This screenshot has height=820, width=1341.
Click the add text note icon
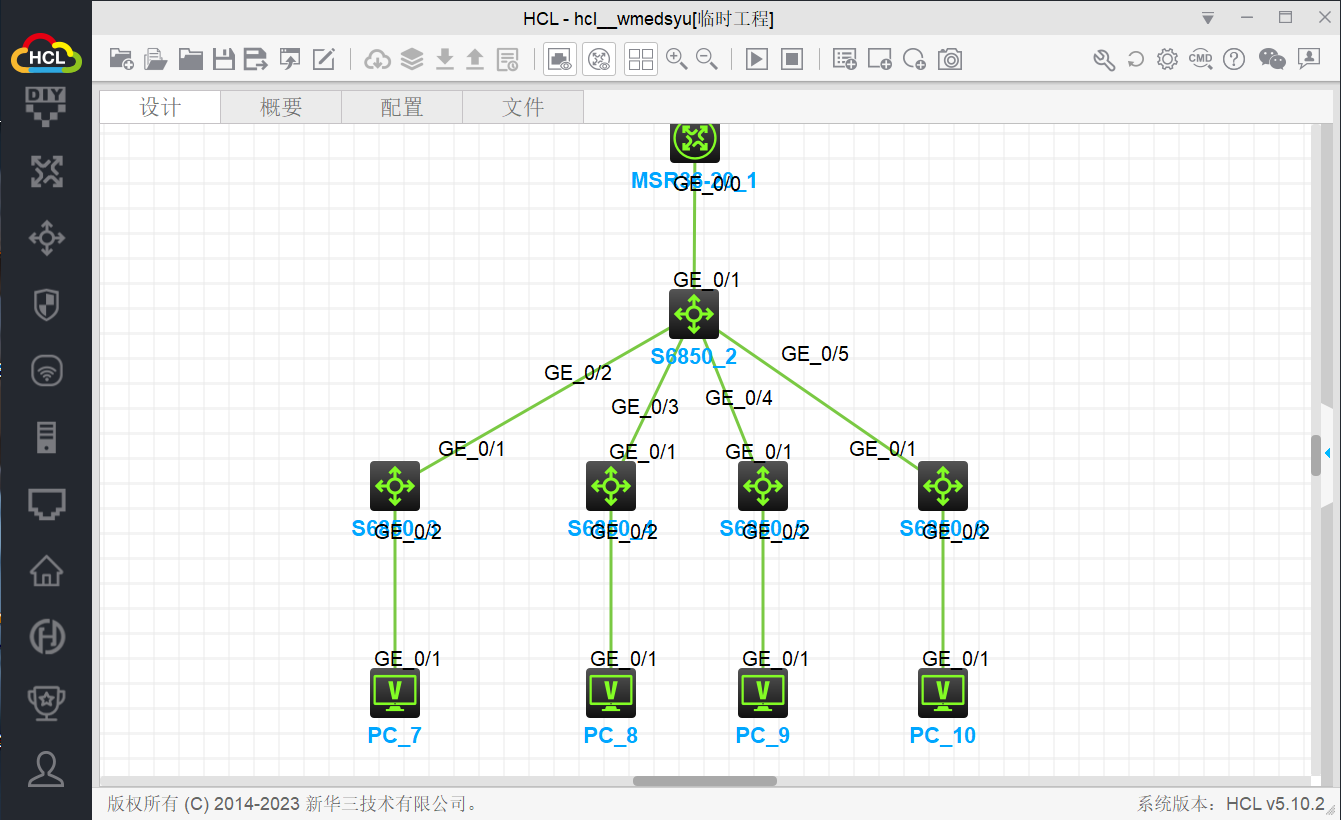coord(845,59)
